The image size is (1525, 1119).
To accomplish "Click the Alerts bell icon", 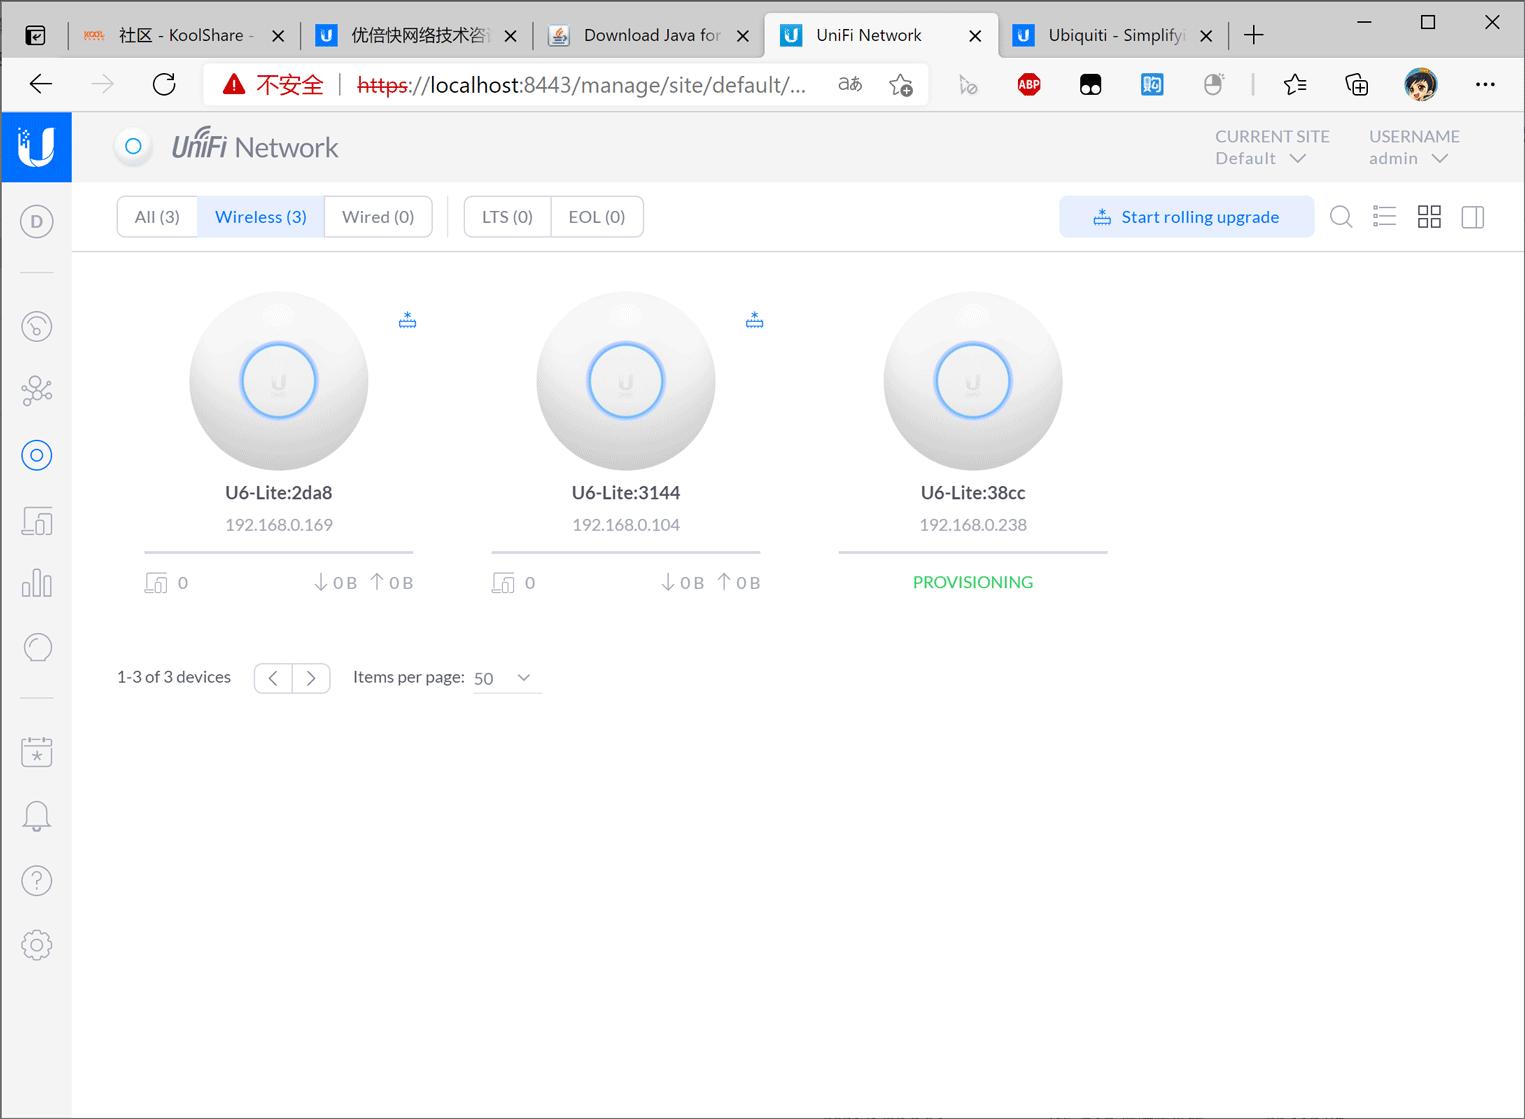I will (x=37, y=815).
